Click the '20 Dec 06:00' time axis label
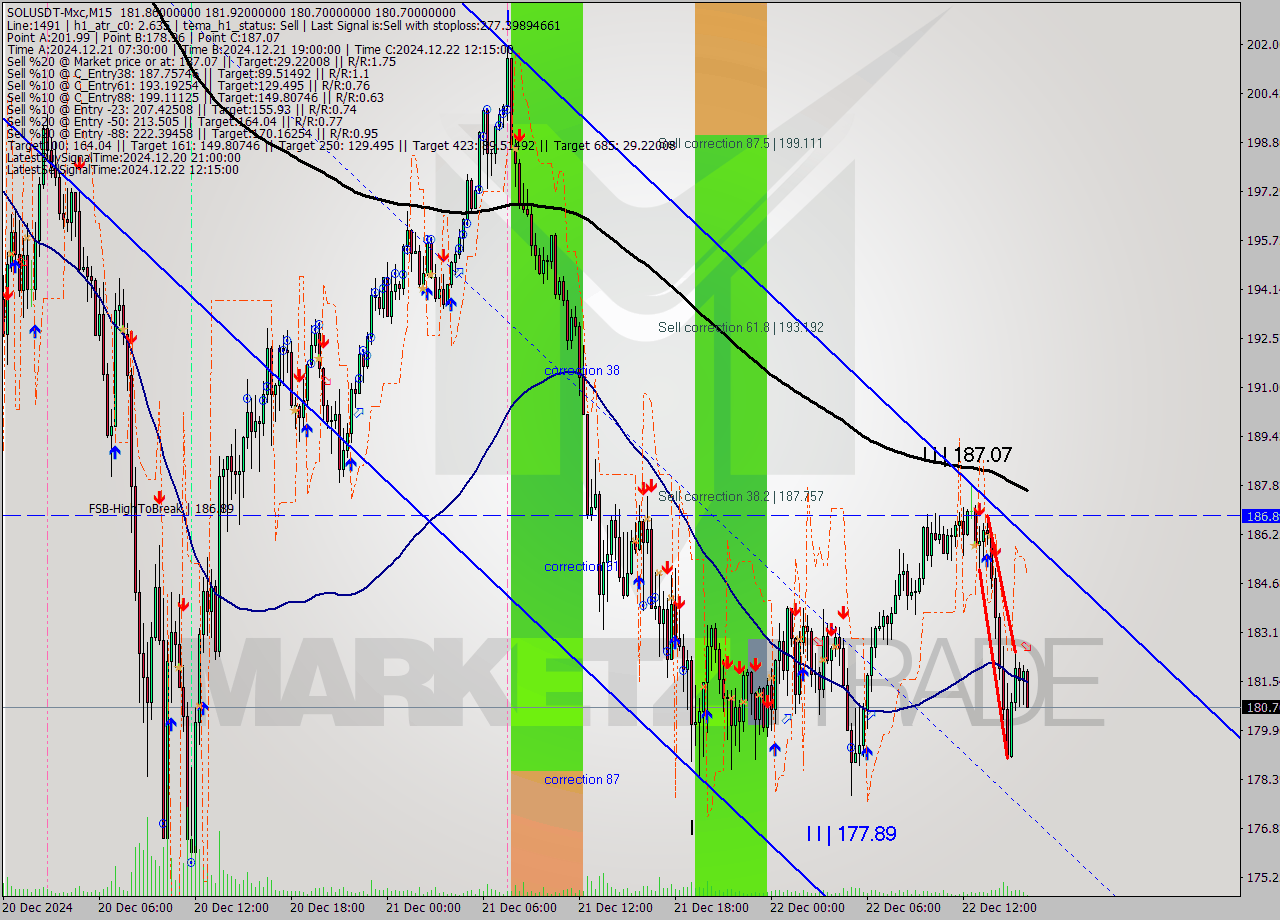1280x920 pixels. point(135,907)
